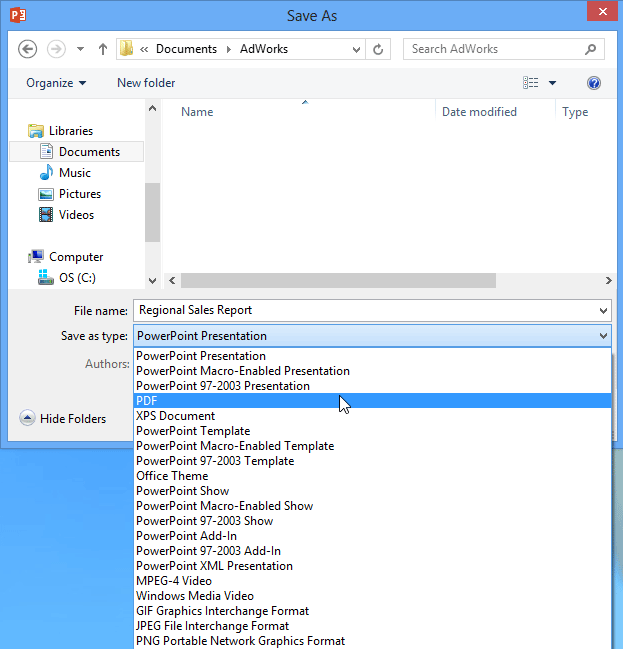Close the Save As dialog
This screenshot has width=623, height=649.
(x=603, y=11)
